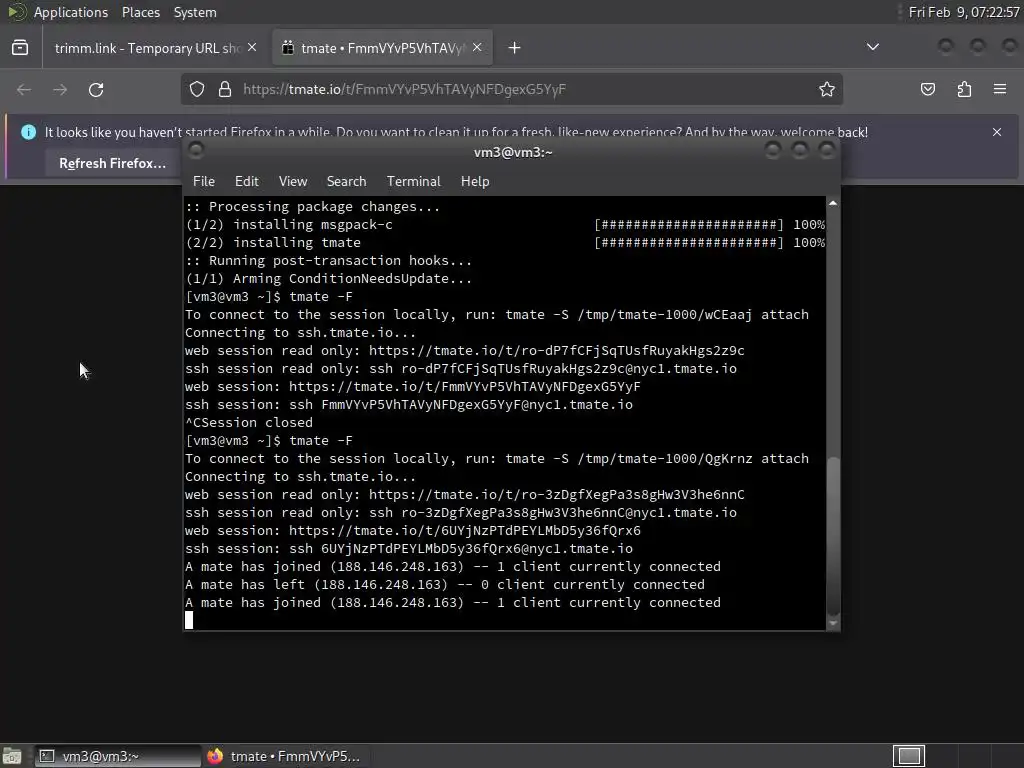Go back with the browser back arrow
Image resolution: width=1024 pixels, height=768 pixels.
[24, 89]
